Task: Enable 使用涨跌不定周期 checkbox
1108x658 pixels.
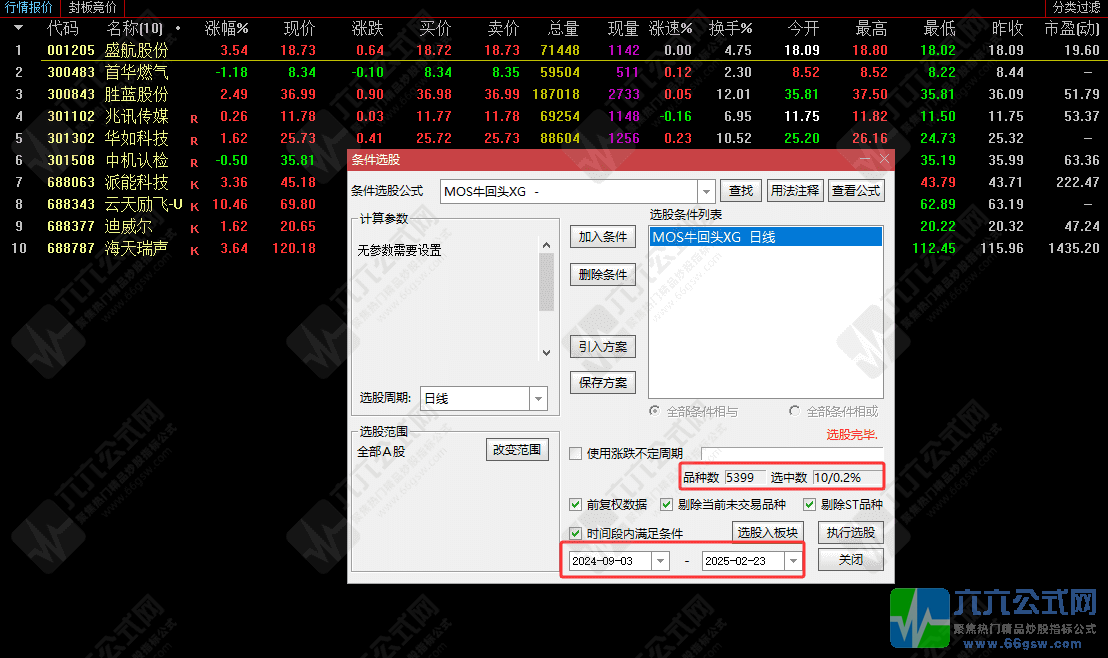Action: point(575,453)
